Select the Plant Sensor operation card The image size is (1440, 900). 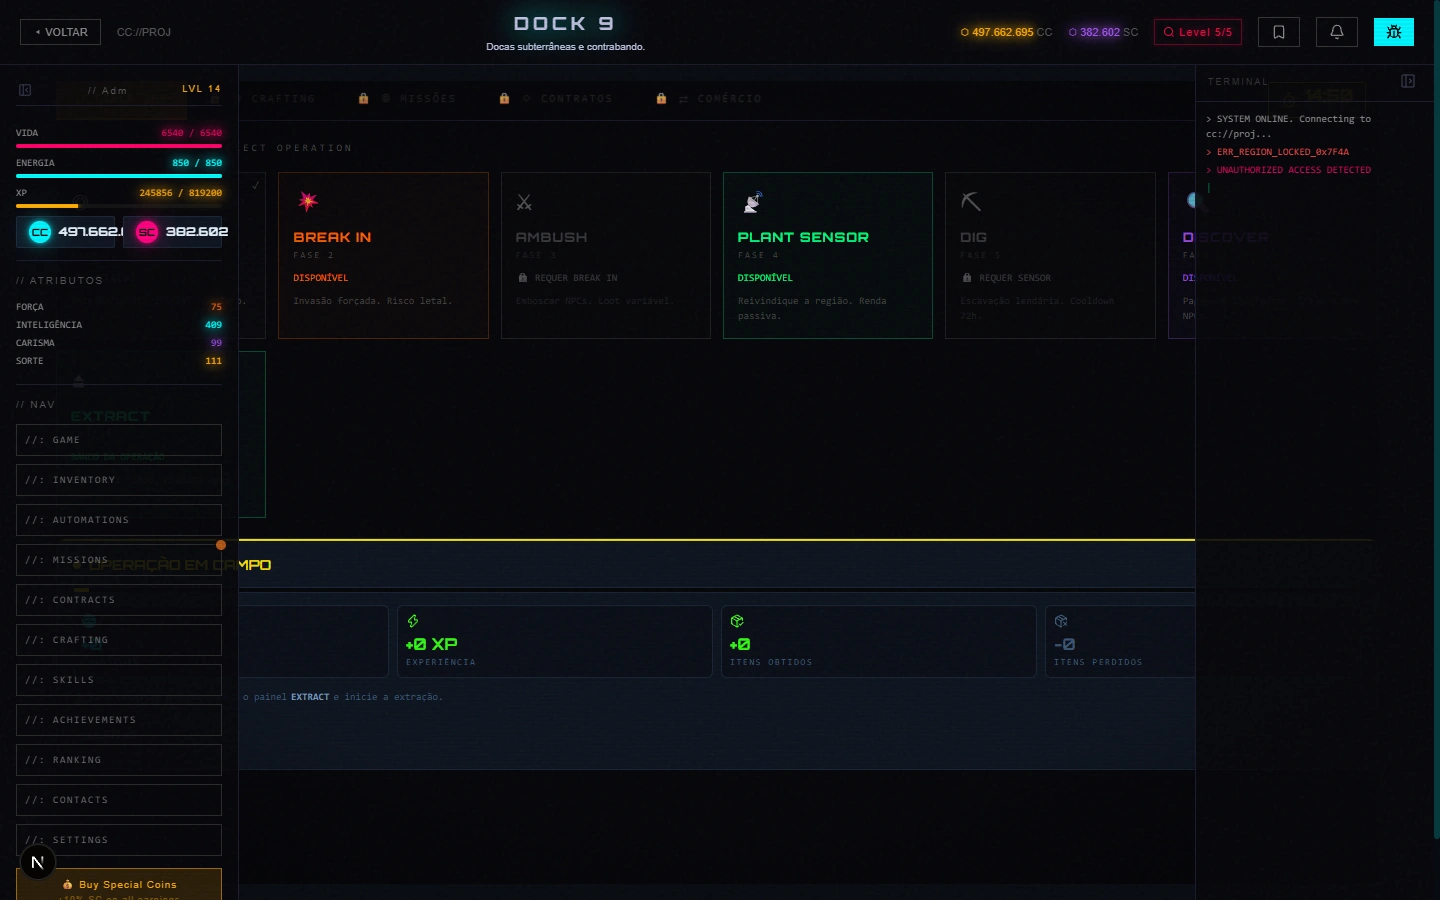pyautogui.click(x=828, y=255)
